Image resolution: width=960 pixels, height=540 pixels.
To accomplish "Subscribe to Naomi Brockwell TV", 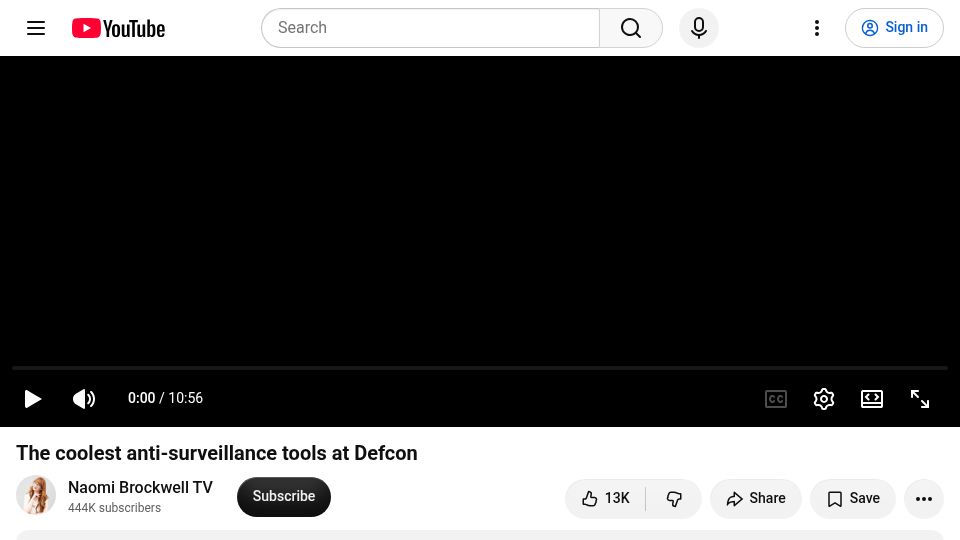I will (283, 497).
